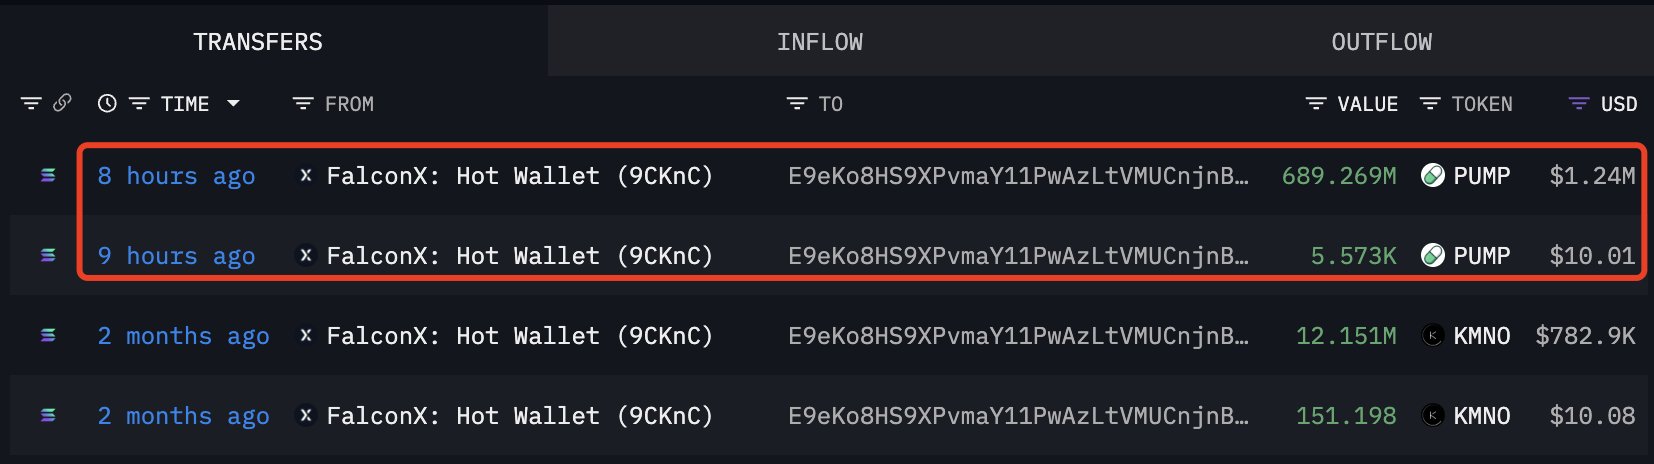The image size is (1654, 464).
Task: Click the clock icon next to TIME
Action: 107,103
